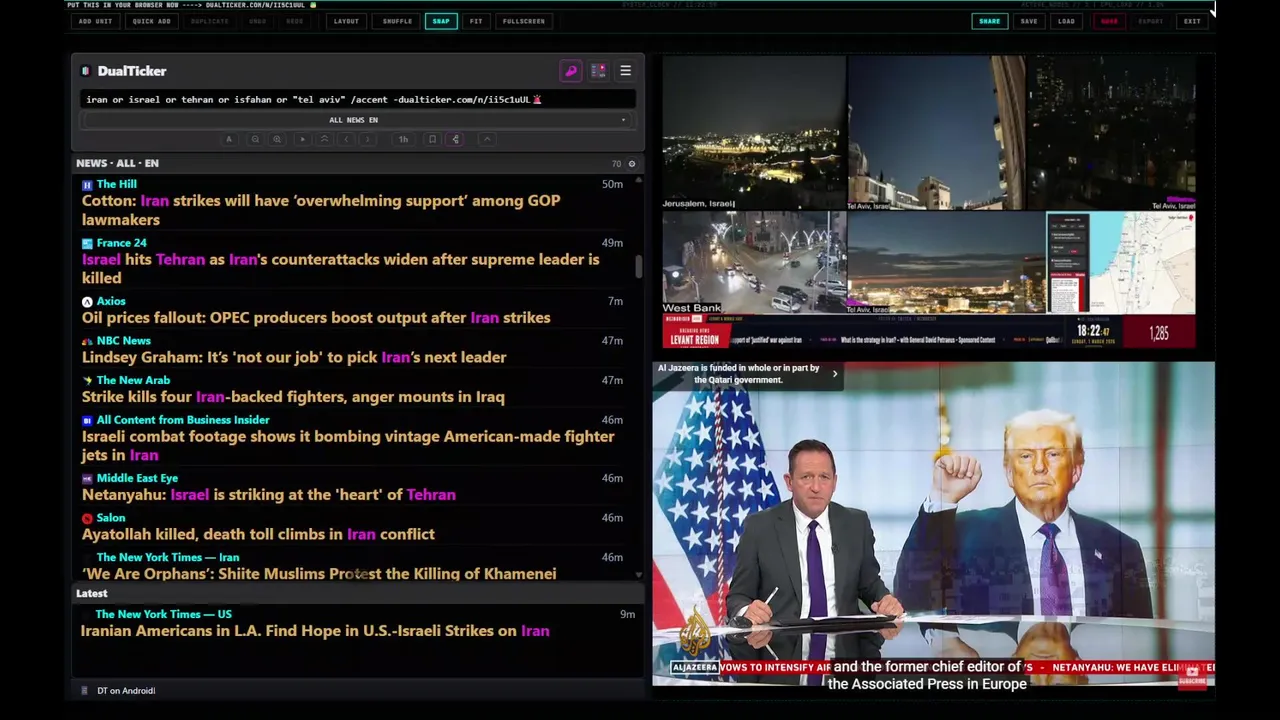Click the news list scrollbar thumb
Screen dimensions: 1280x720
click(x=639, y=267)
